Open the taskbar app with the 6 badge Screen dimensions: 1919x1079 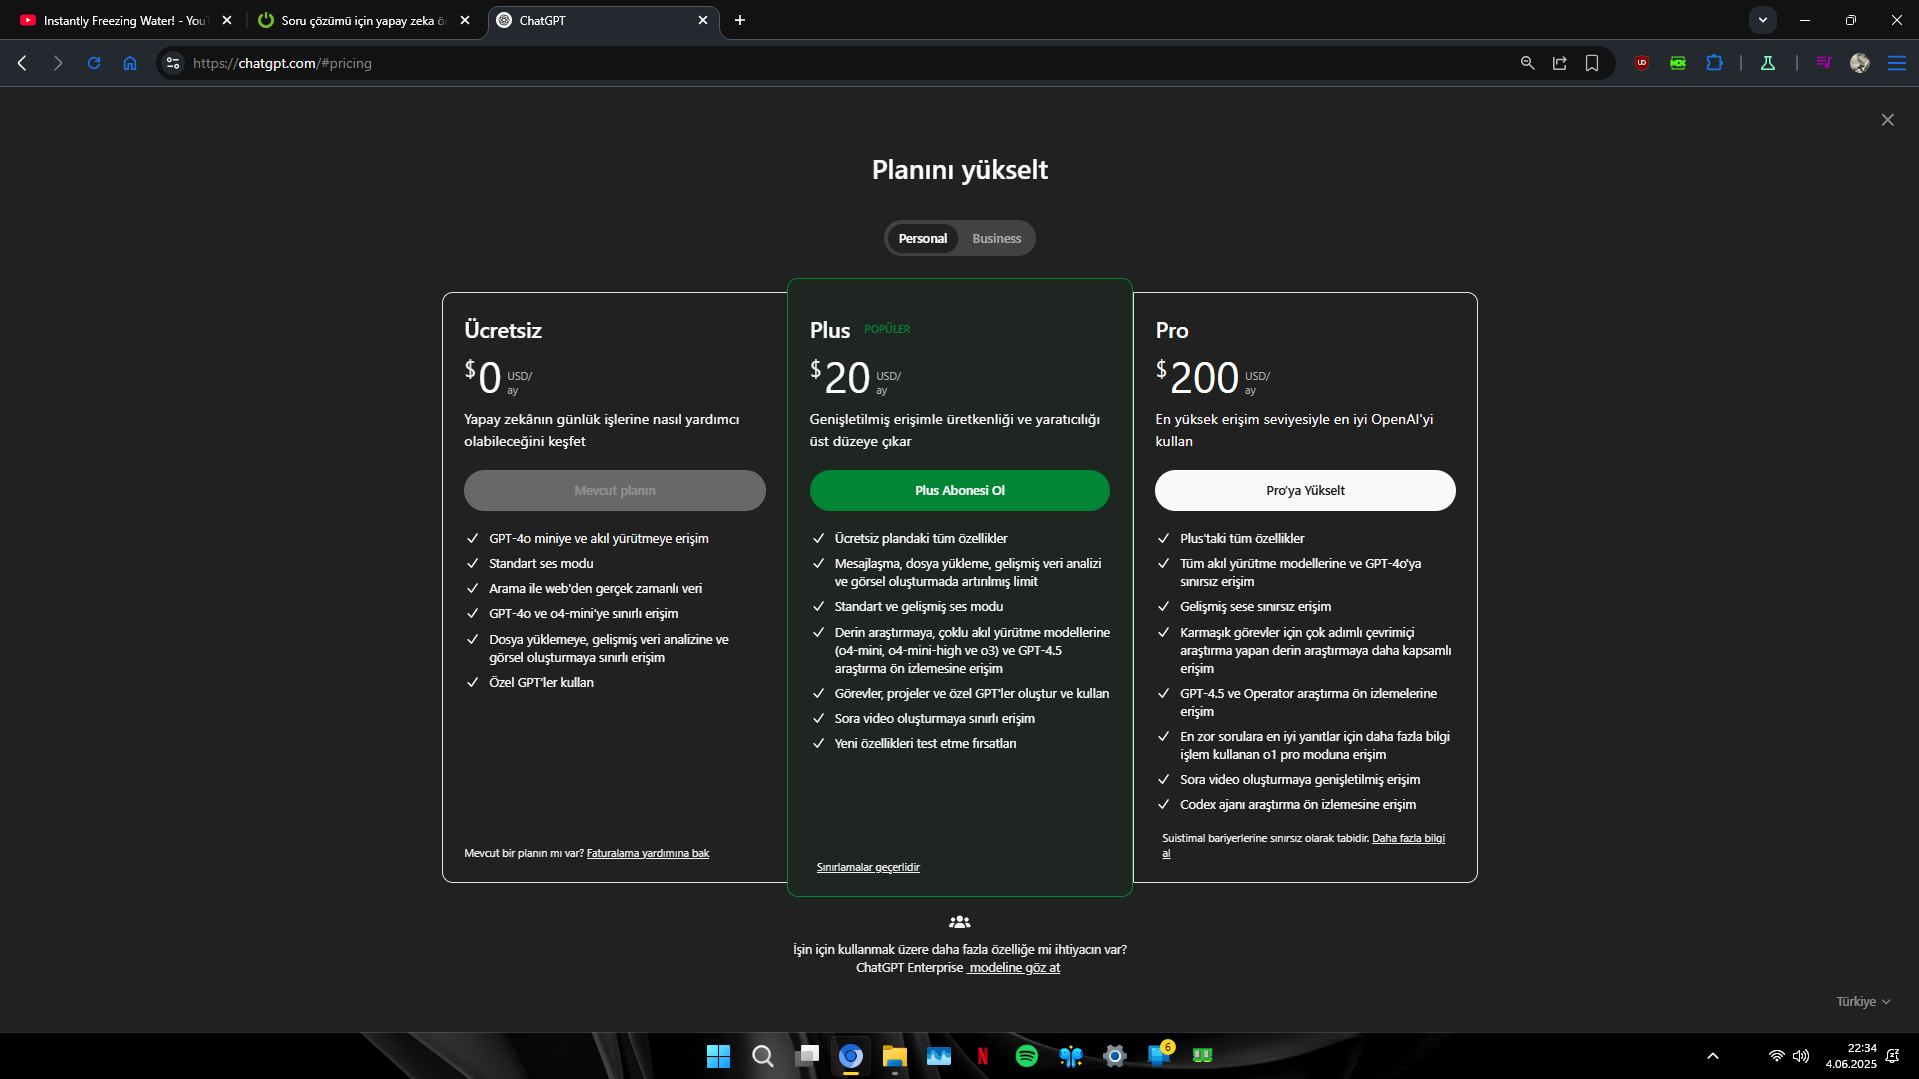1160,1056
